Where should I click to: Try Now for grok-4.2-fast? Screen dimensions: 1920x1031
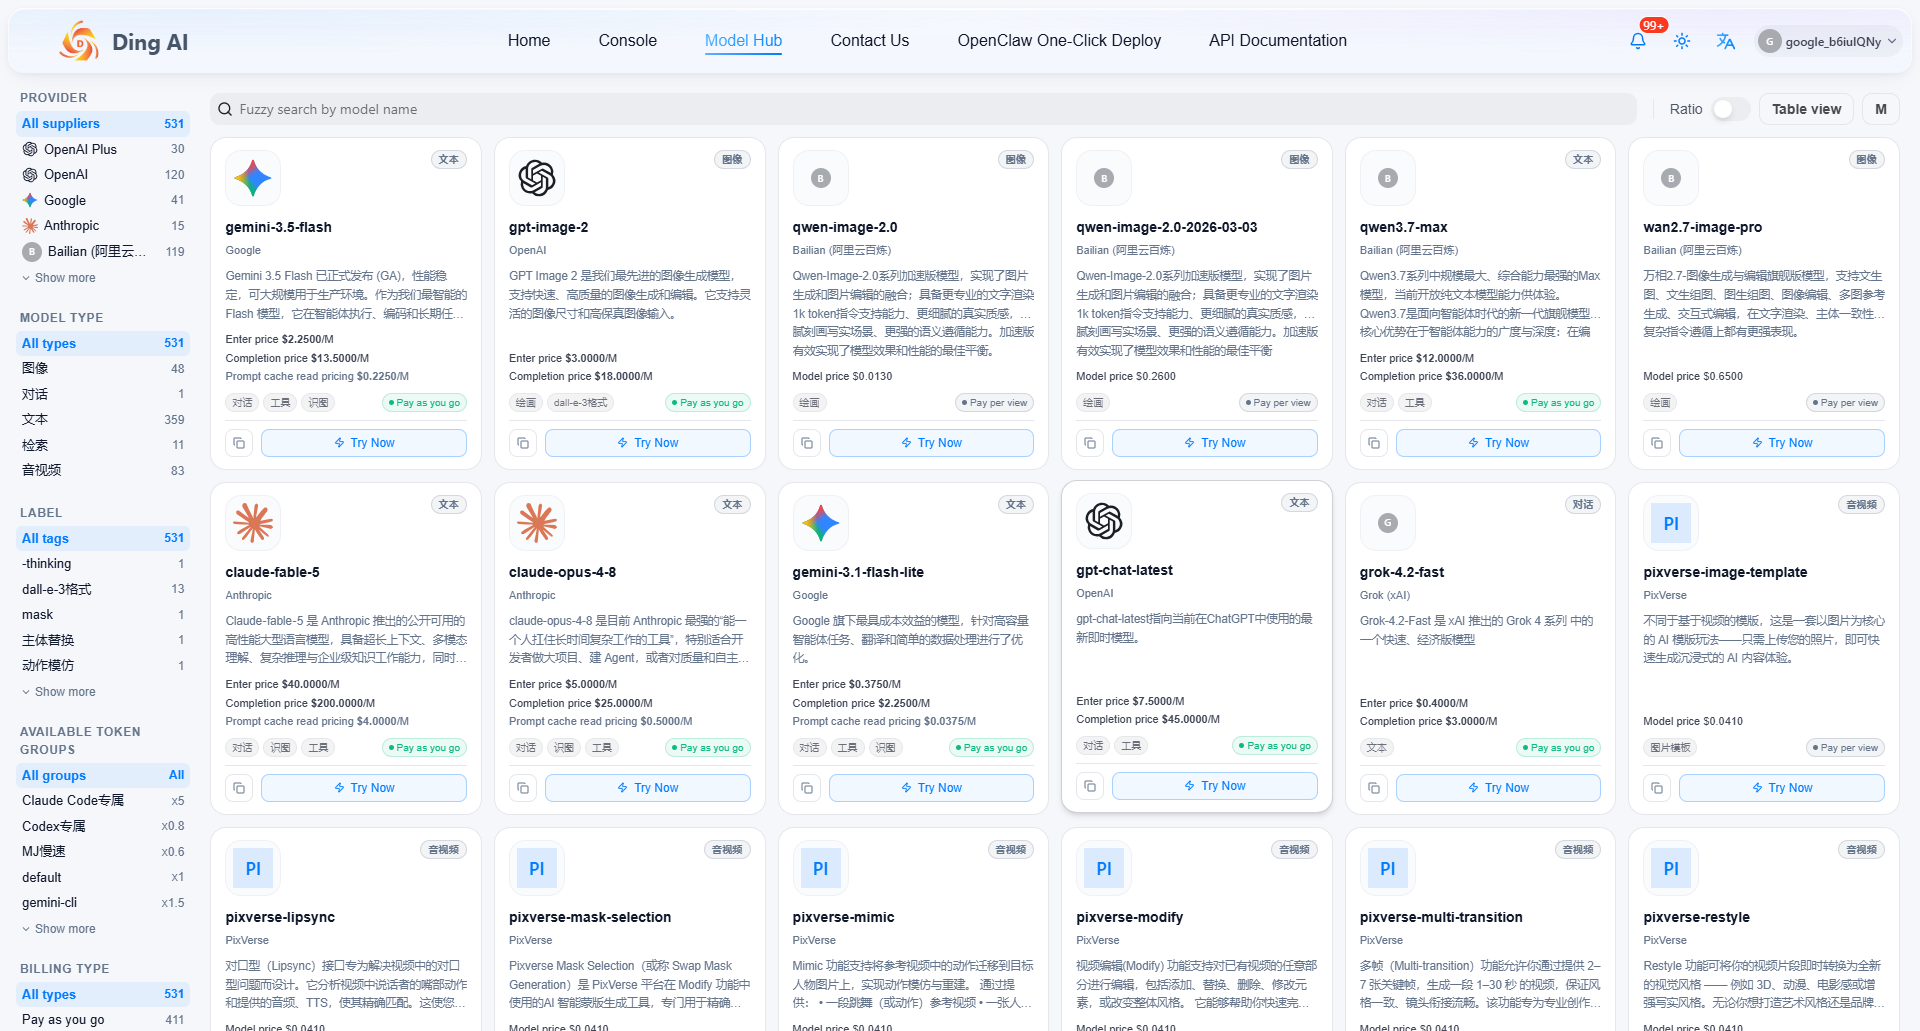coord(1498,788)
